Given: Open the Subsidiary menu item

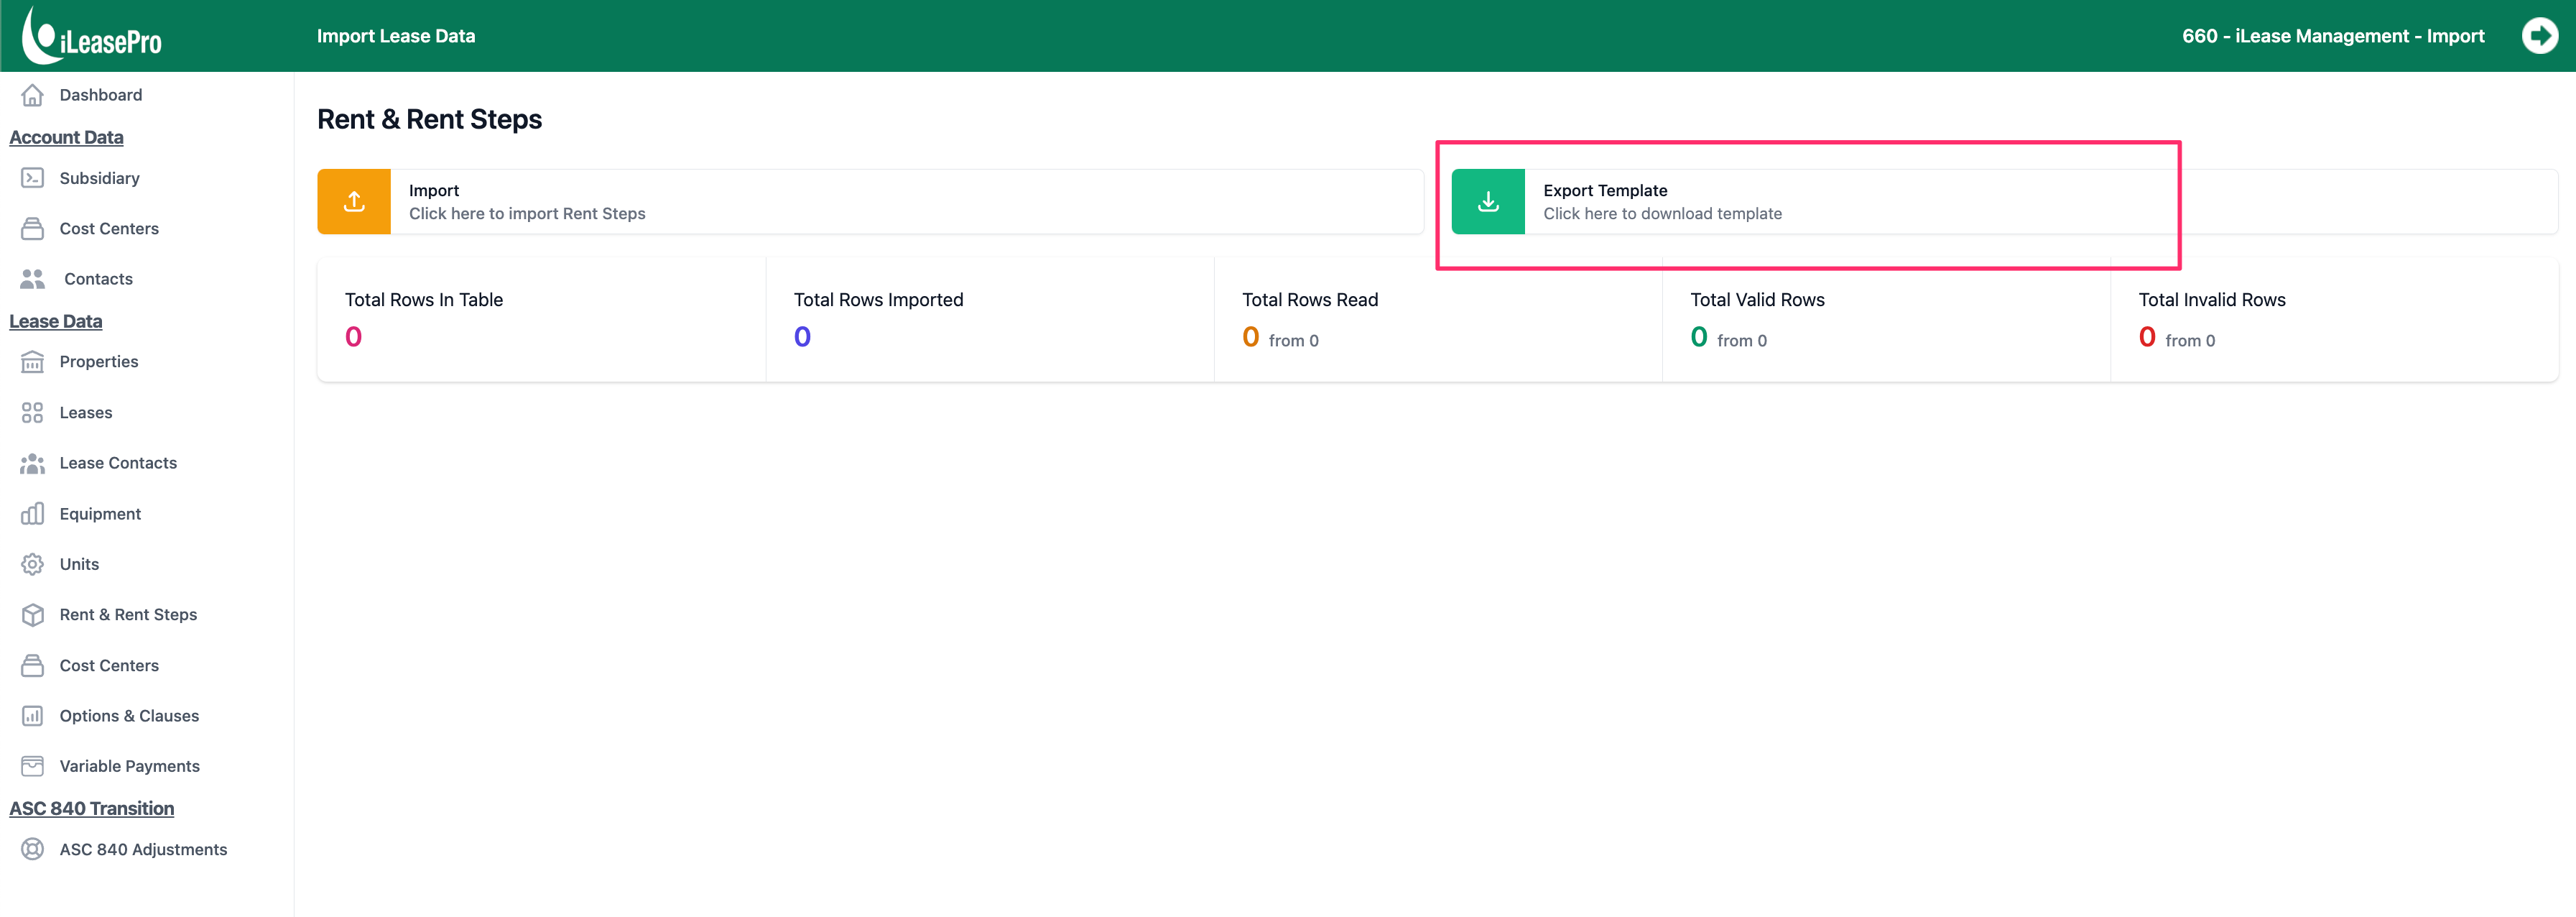Looking at the screenshot, I should click(100, 178).
